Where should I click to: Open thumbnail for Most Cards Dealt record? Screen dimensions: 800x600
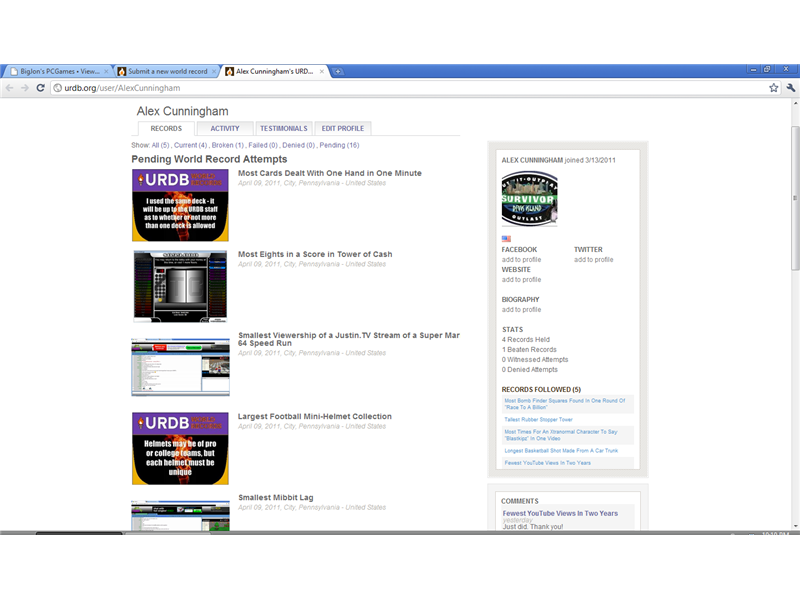click(180, 205)
